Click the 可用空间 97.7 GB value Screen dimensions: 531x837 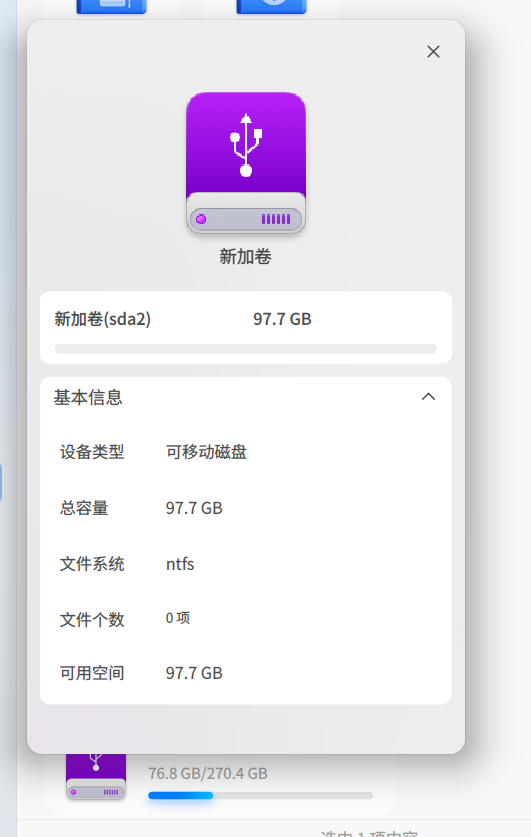194,673
